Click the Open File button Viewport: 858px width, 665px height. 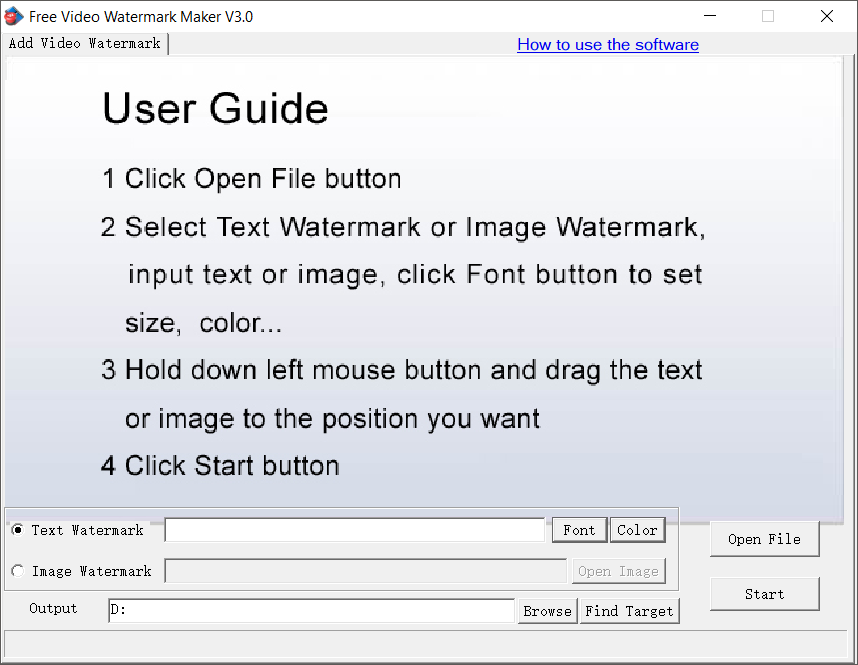[x=764, y=539]
